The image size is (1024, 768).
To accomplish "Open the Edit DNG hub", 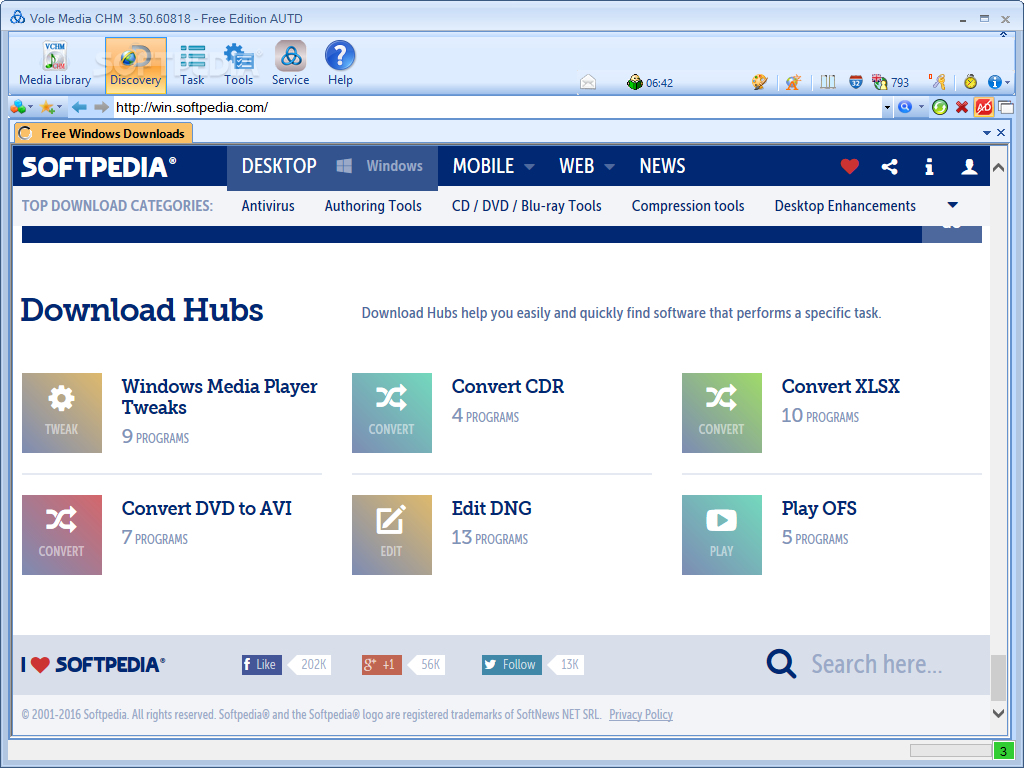I will (x=492, y=508).
